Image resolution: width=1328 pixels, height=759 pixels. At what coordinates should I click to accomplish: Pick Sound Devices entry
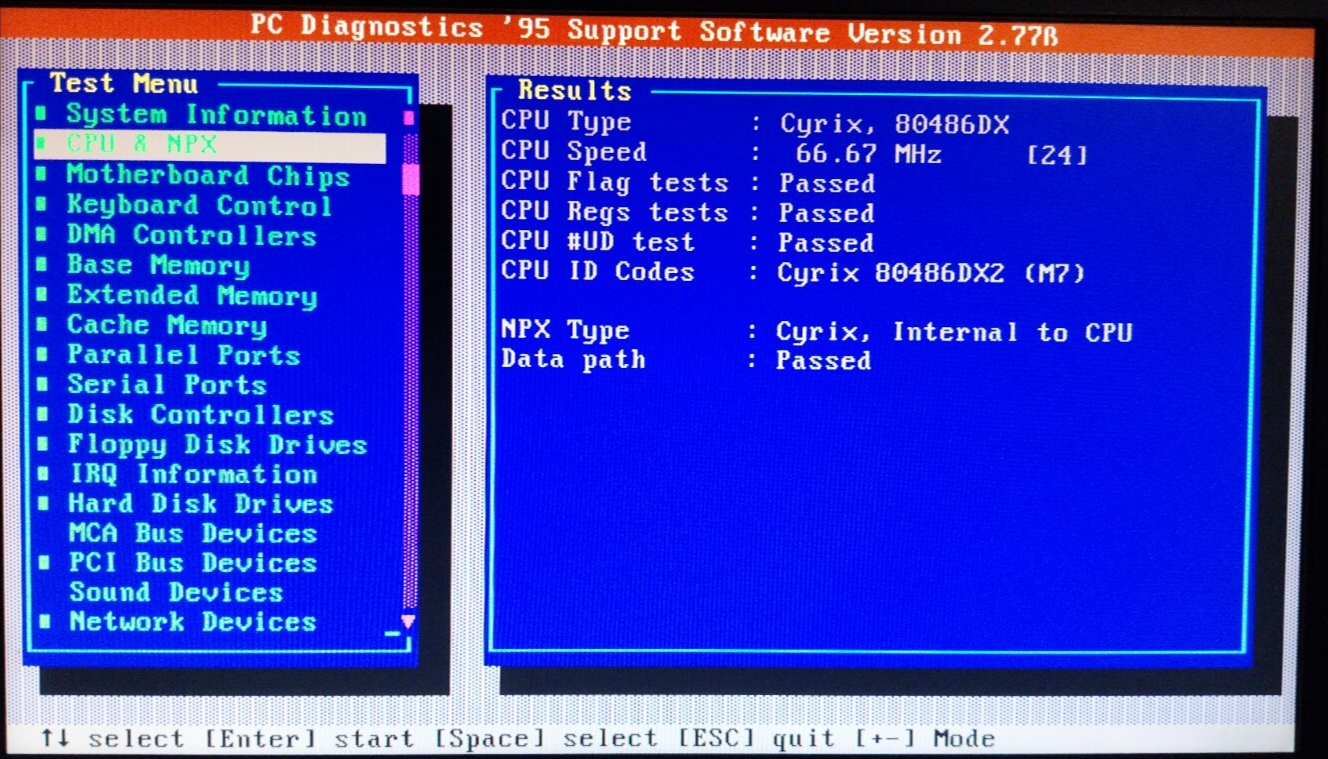tap(176, 592)
